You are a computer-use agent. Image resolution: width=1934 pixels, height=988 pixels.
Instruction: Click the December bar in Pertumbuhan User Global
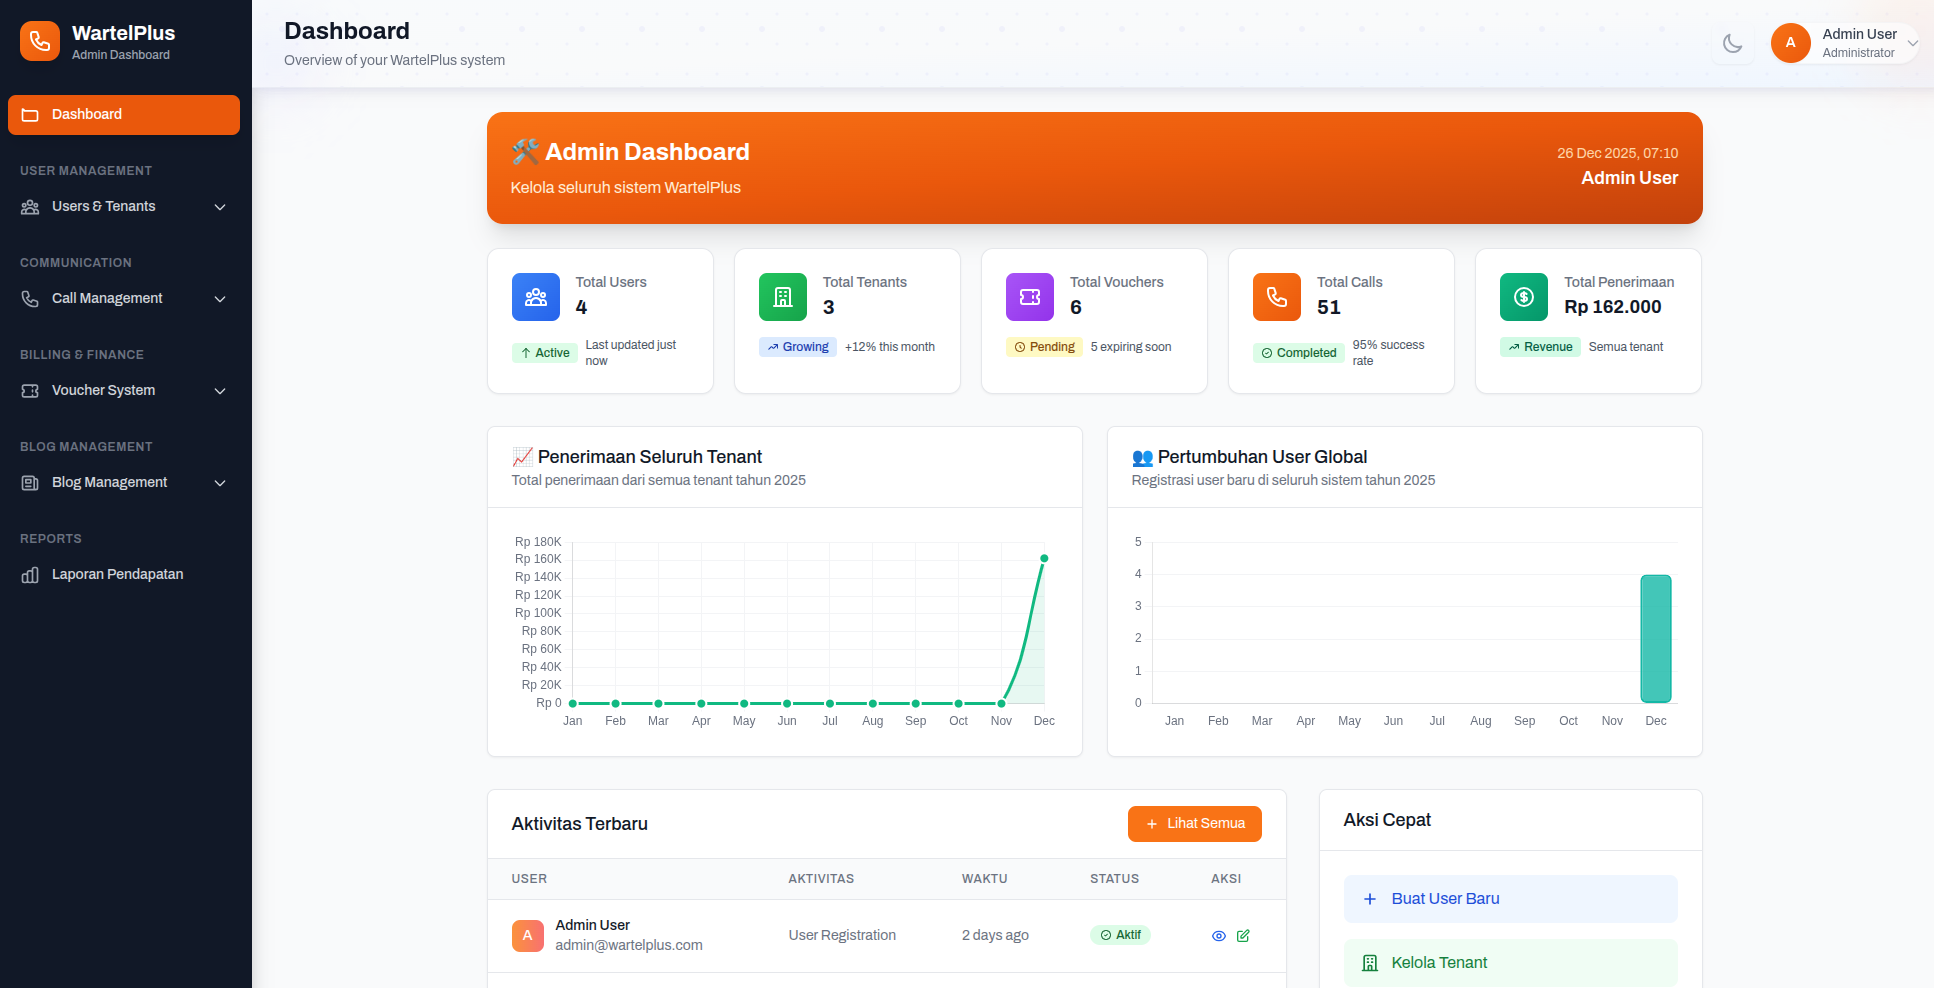point(1655,638)
